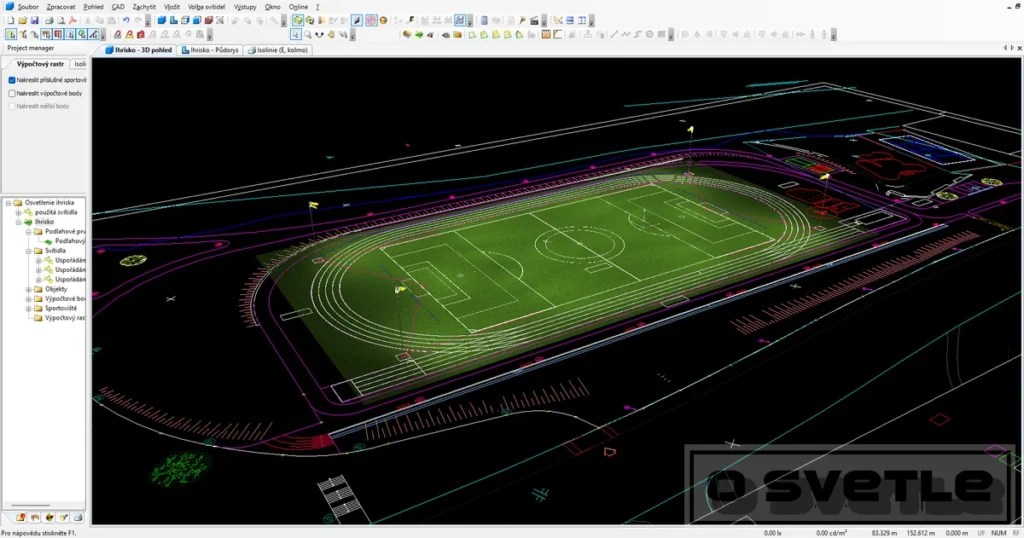Screen dimensions: 1024x538
Task: Select the hand pan tool
Action: pos(331,35)
